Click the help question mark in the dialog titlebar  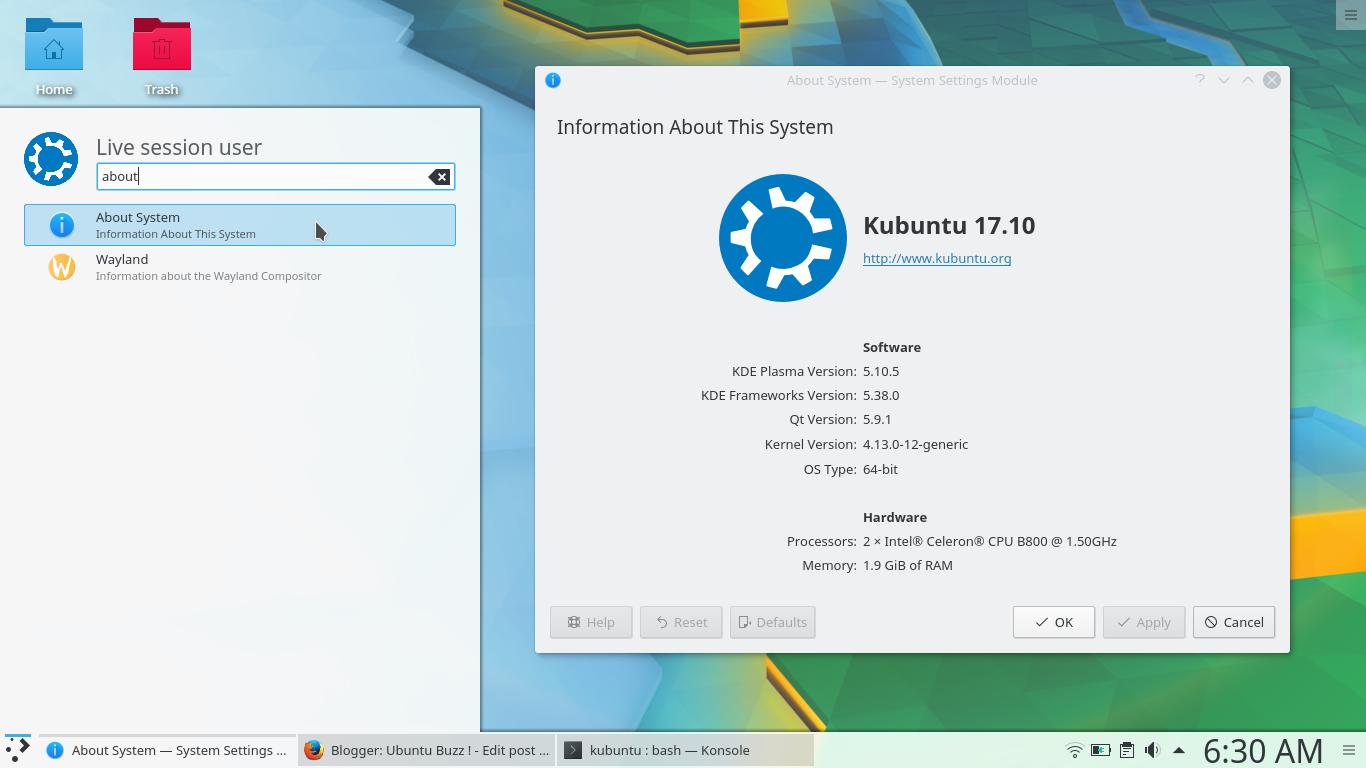(x=1199, y=80)
